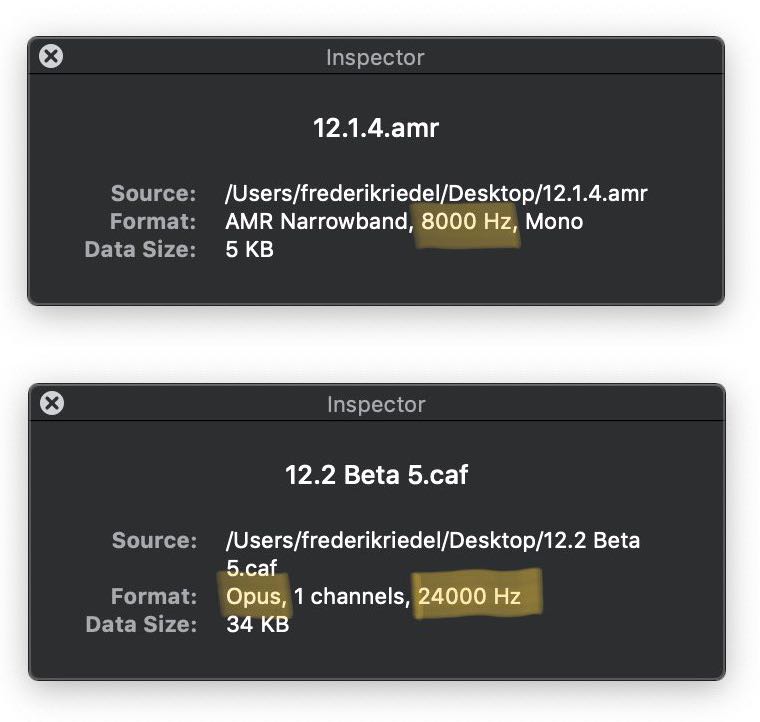This screenshot has height=722, width=760.
Task: Click the Source label in the 12.1.4.amr window
Action: (x=153, y=193)
